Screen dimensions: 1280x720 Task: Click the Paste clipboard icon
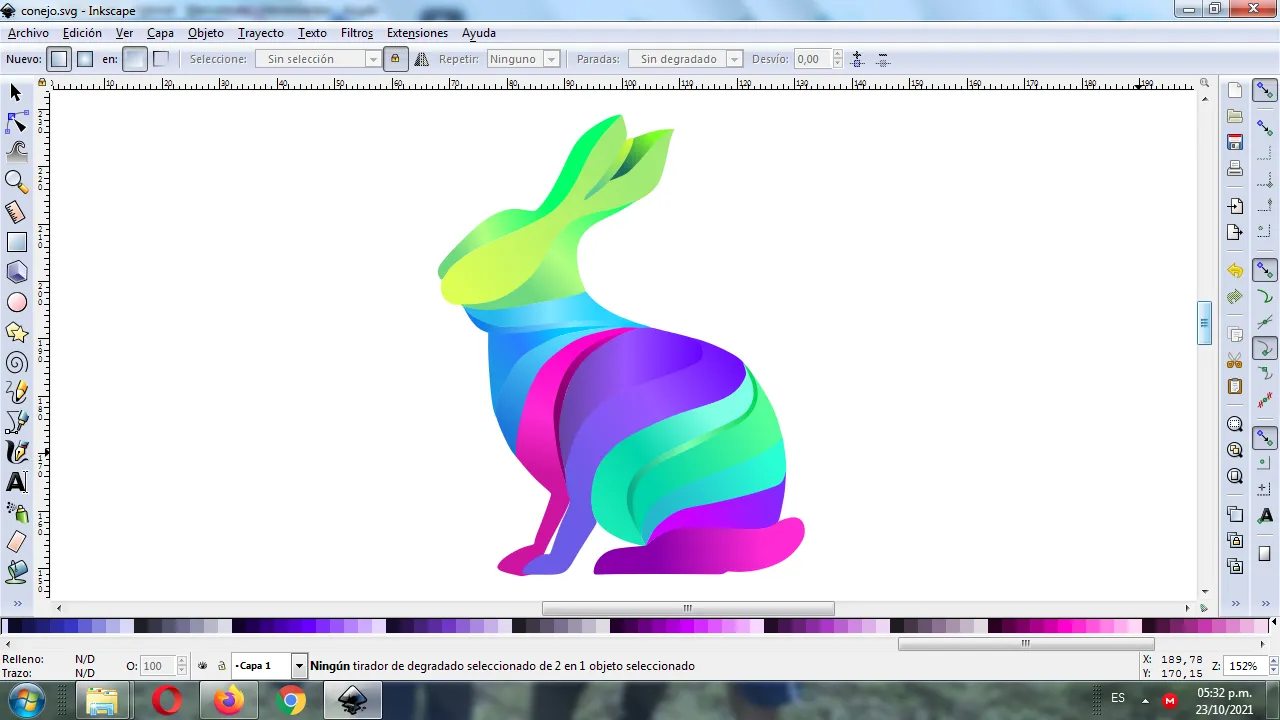(1235, 387)
